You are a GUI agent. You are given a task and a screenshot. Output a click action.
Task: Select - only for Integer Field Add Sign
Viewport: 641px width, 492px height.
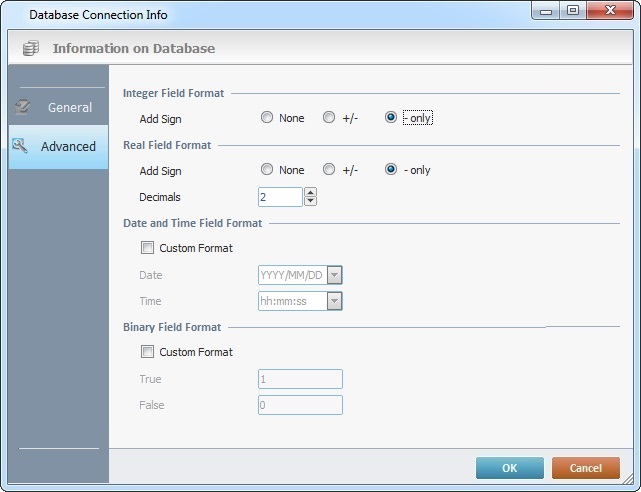391,118
